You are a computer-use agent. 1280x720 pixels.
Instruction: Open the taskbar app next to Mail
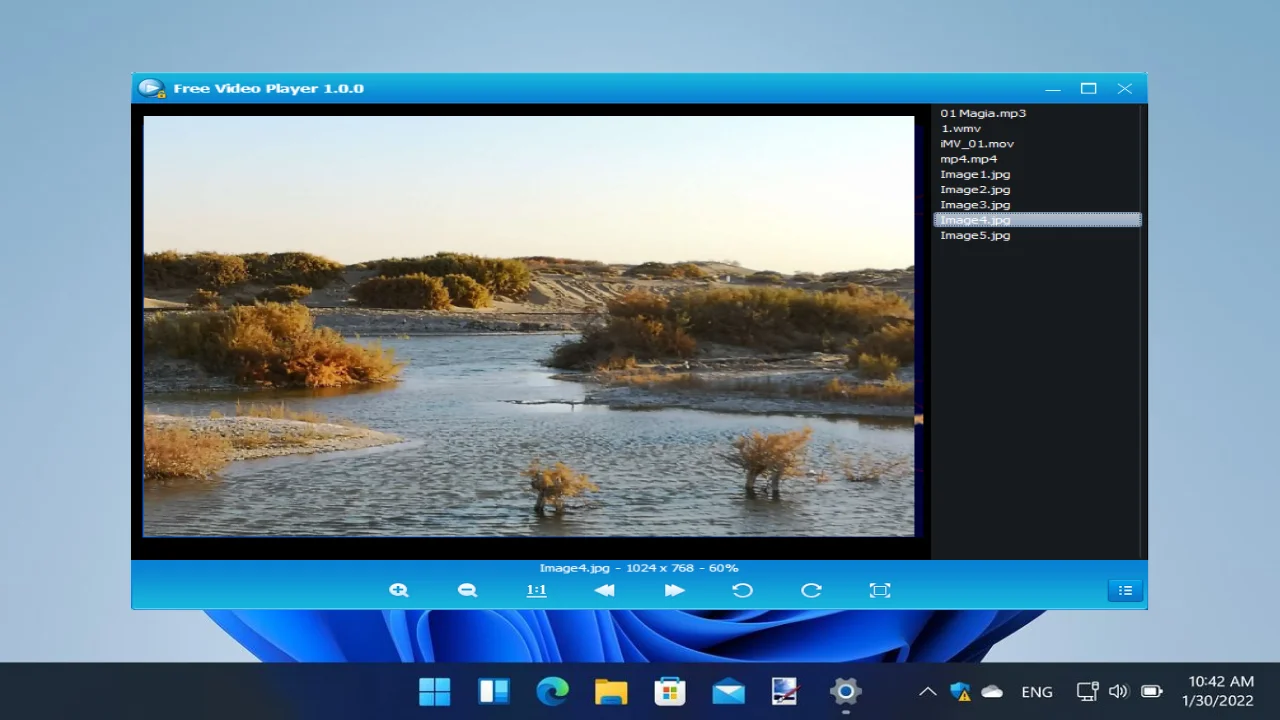pos(786,691)
